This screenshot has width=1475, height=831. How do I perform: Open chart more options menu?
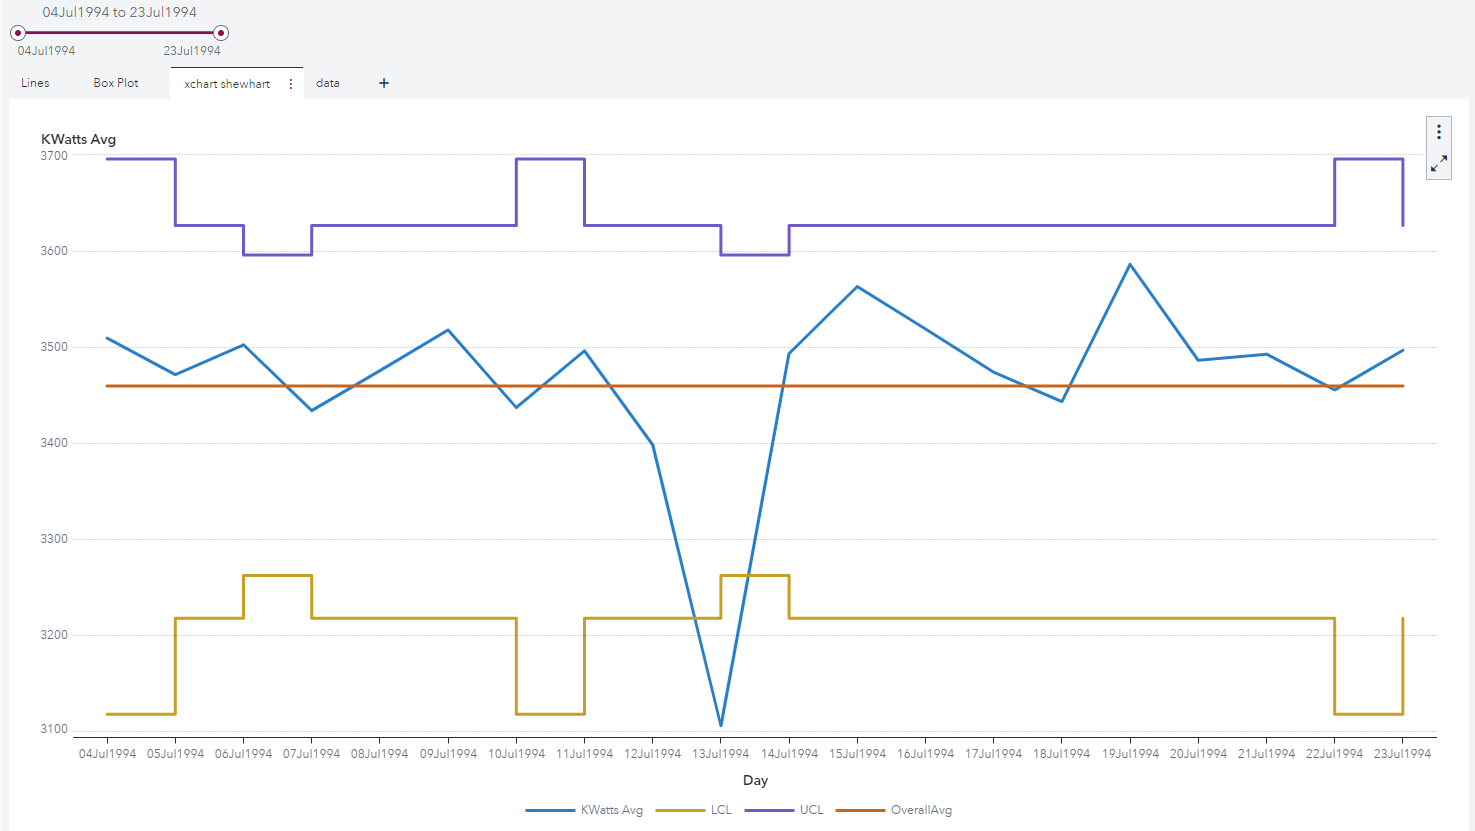click(x=1439, y=132)
